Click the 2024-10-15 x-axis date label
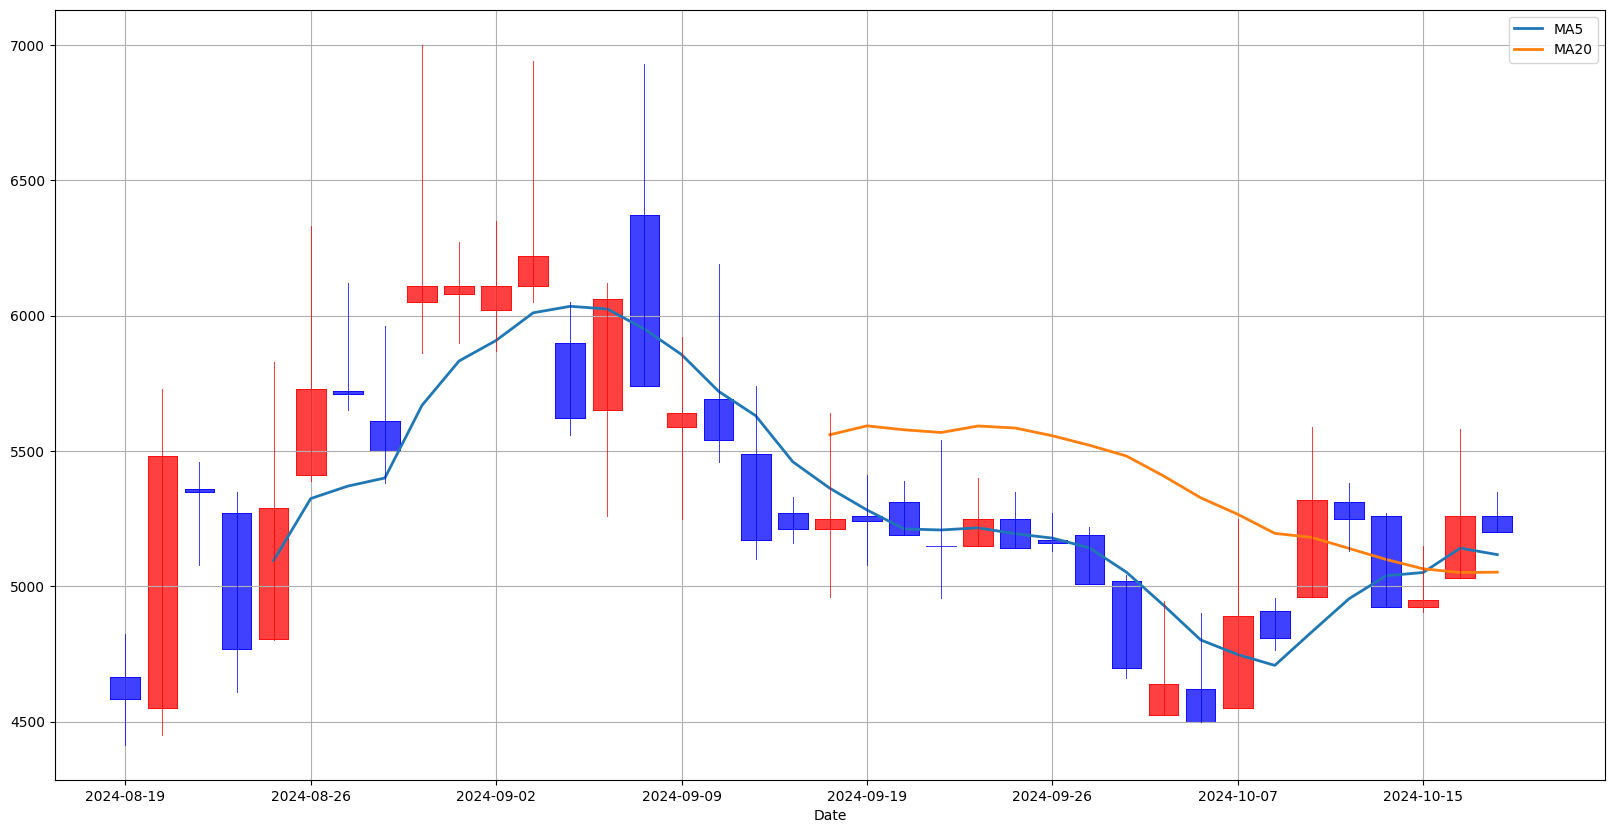This screenshot has width=1614, height=833. [1423, 797]
